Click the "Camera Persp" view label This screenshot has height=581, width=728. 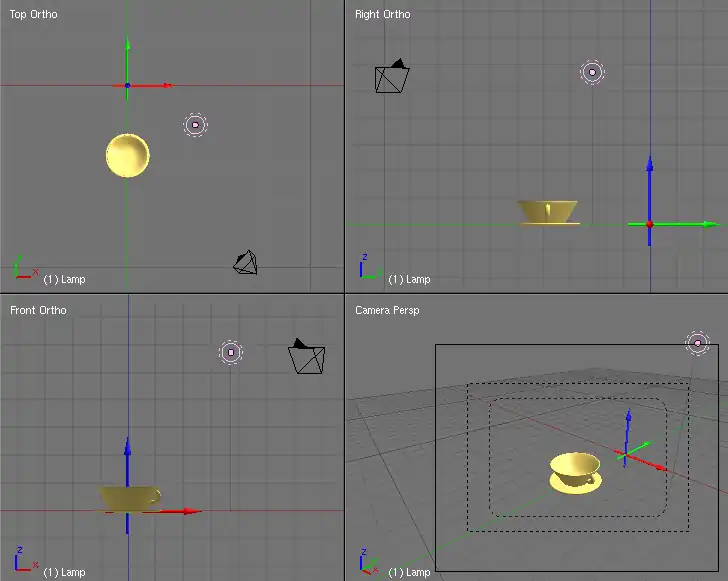[387, 310]
